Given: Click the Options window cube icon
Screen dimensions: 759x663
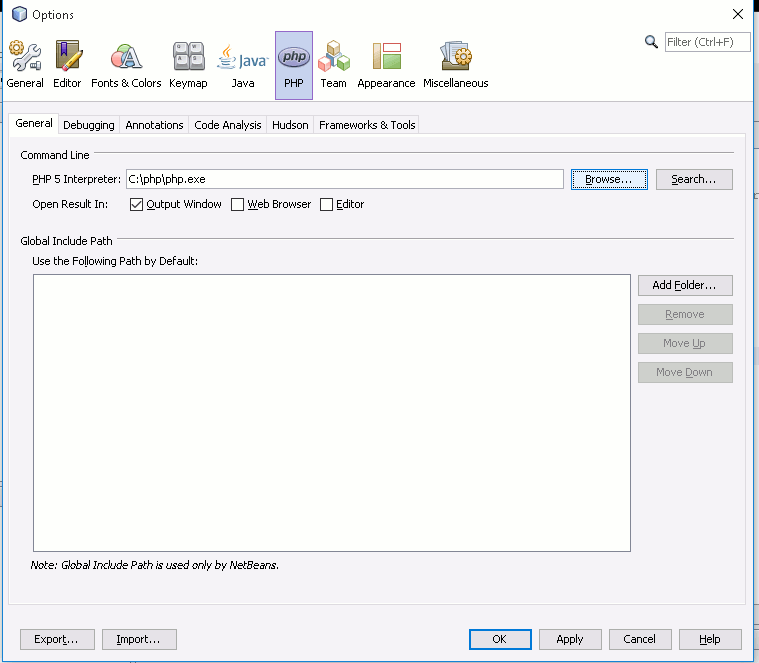Looking at the screenshot, I should tap(19, 14).
